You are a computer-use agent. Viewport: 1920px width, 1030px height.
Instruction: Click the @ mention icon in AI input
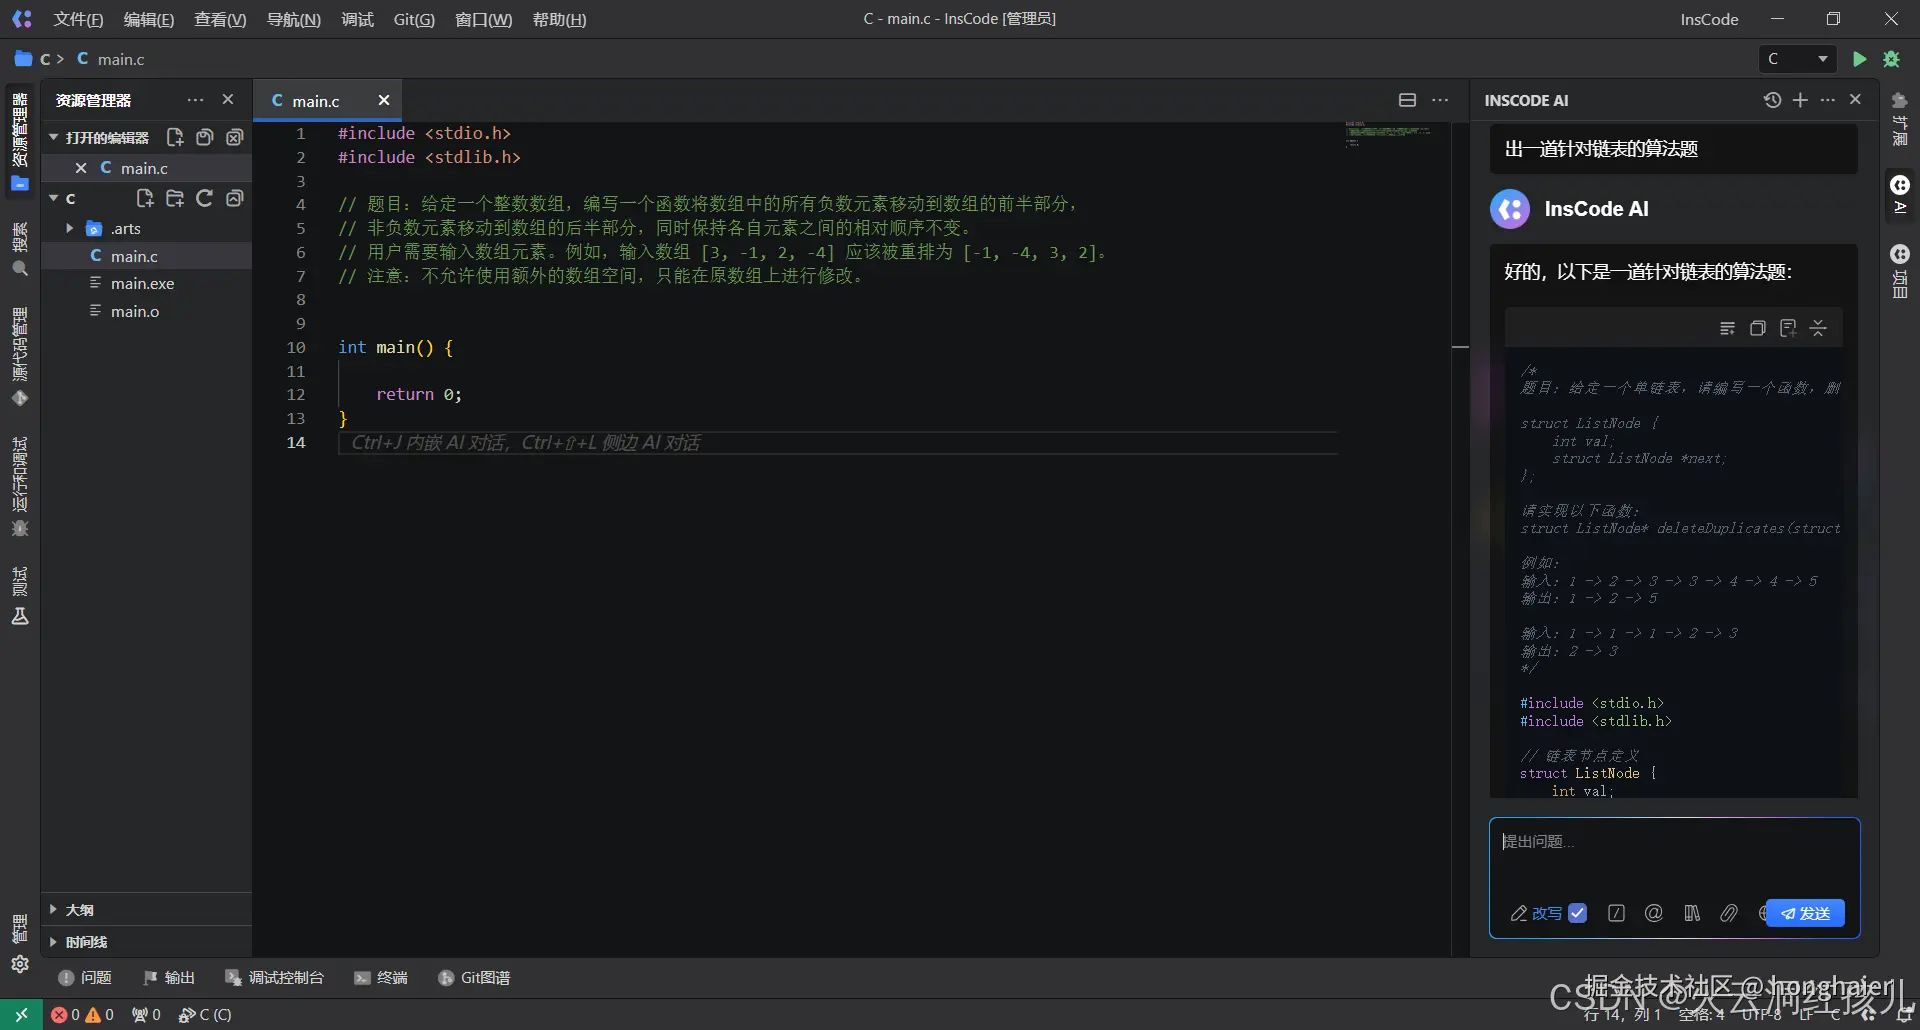click(1654, 913)
